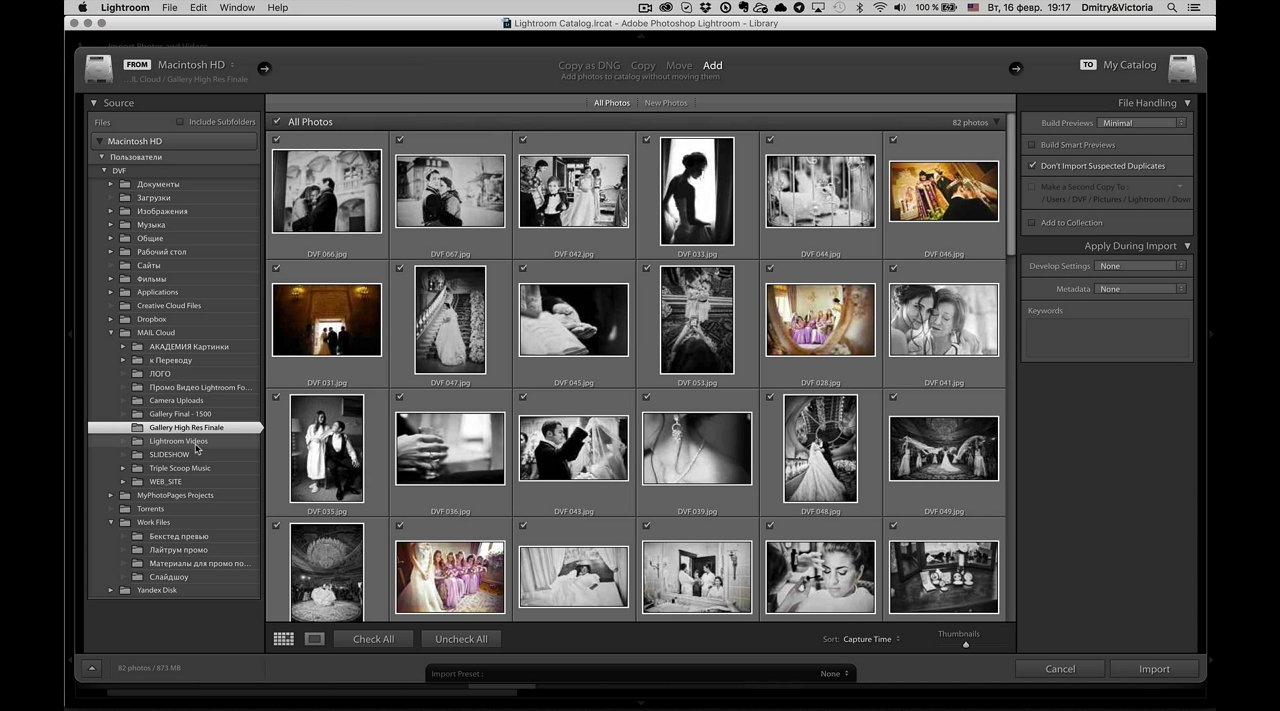Image resolution: width=1280 pixels, height=711 pixels.
Task: Open the Help menu
Action: click(x=278, y=7)
